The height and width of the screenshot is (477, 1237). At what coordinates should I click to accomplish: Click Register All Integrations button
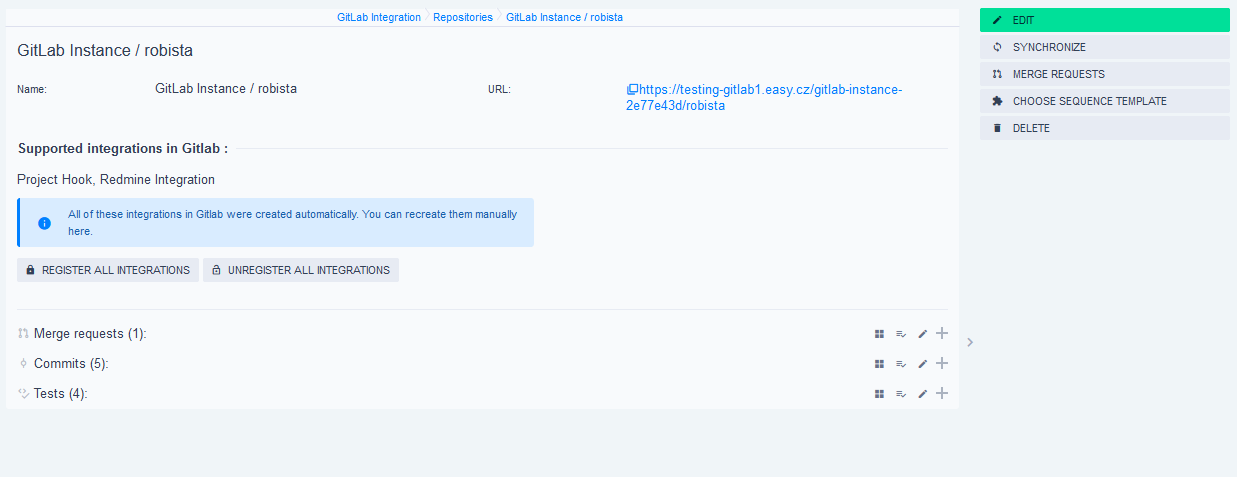pyautogui.click(x=108, y=270)
